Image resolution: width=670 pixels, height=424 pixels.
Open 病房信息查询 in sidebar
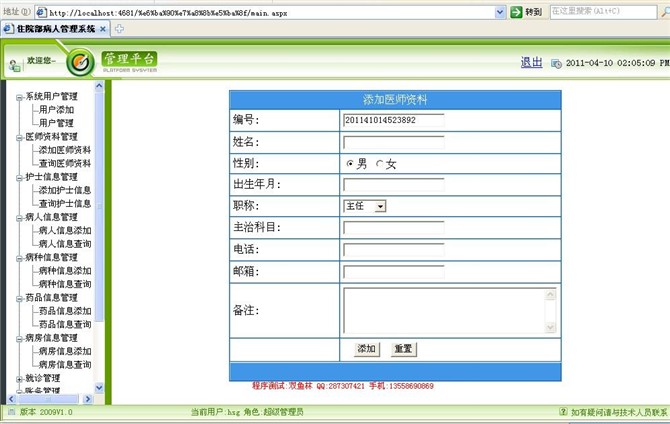coord(65,364)
